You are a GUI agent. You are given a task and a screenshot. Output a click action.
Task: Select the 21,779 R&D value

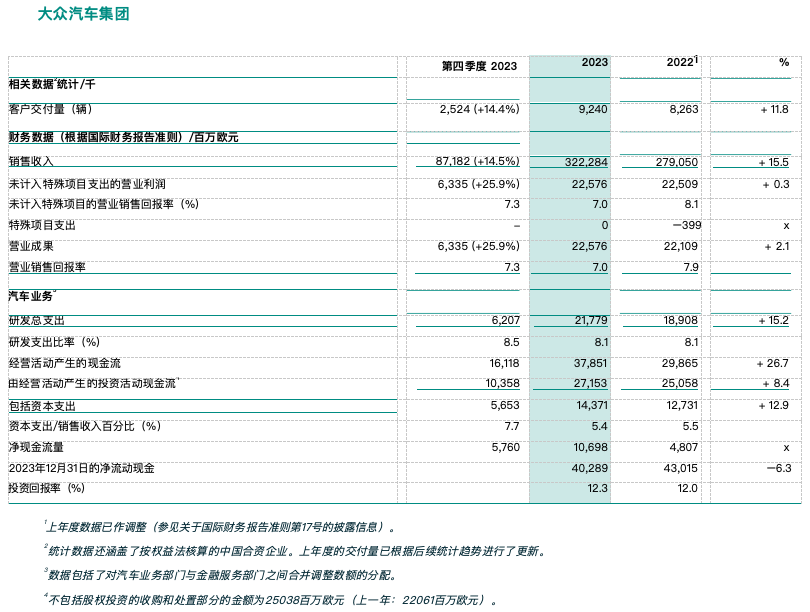pyautogui.click(x=591, y=320)
